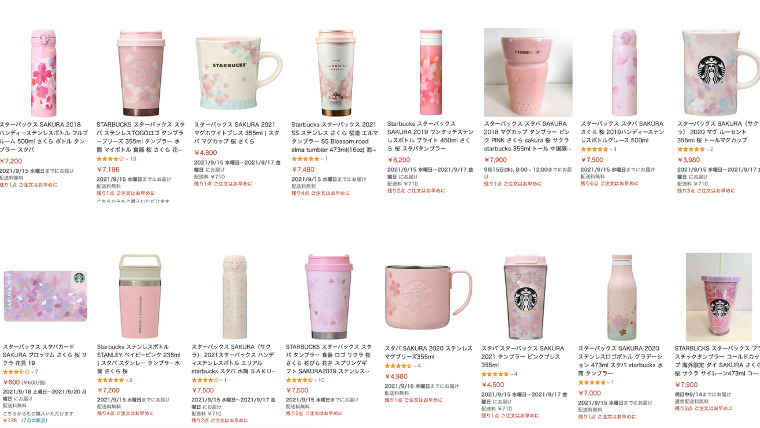The height and width of the screenshot is (428, 760).
Task: Click the ¥7,200 price of SAKURA 2018 bottle
Action: [11, 161]
